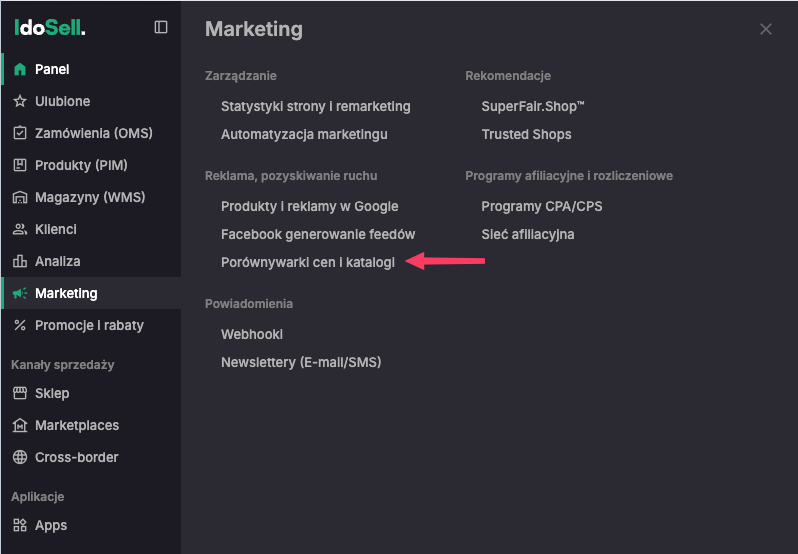
Task: Click the Zamówienia (OMS) clipboard icon
Action: [20, 133]
